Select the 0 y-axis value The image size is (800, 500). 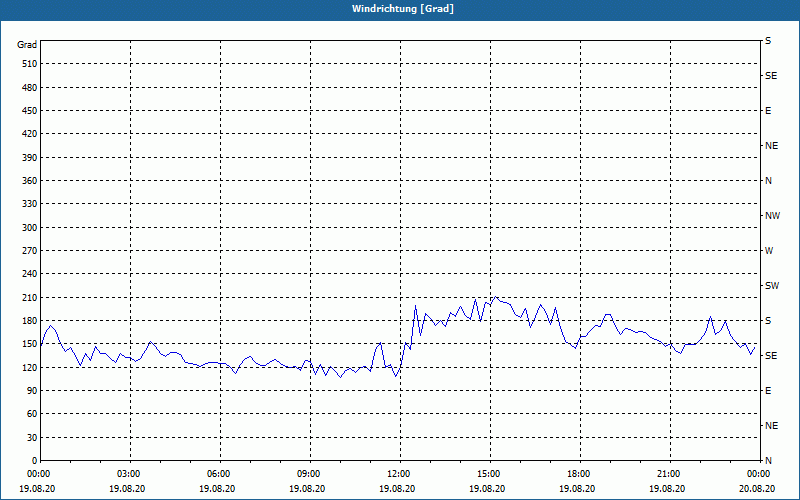[x=34, y=460]
